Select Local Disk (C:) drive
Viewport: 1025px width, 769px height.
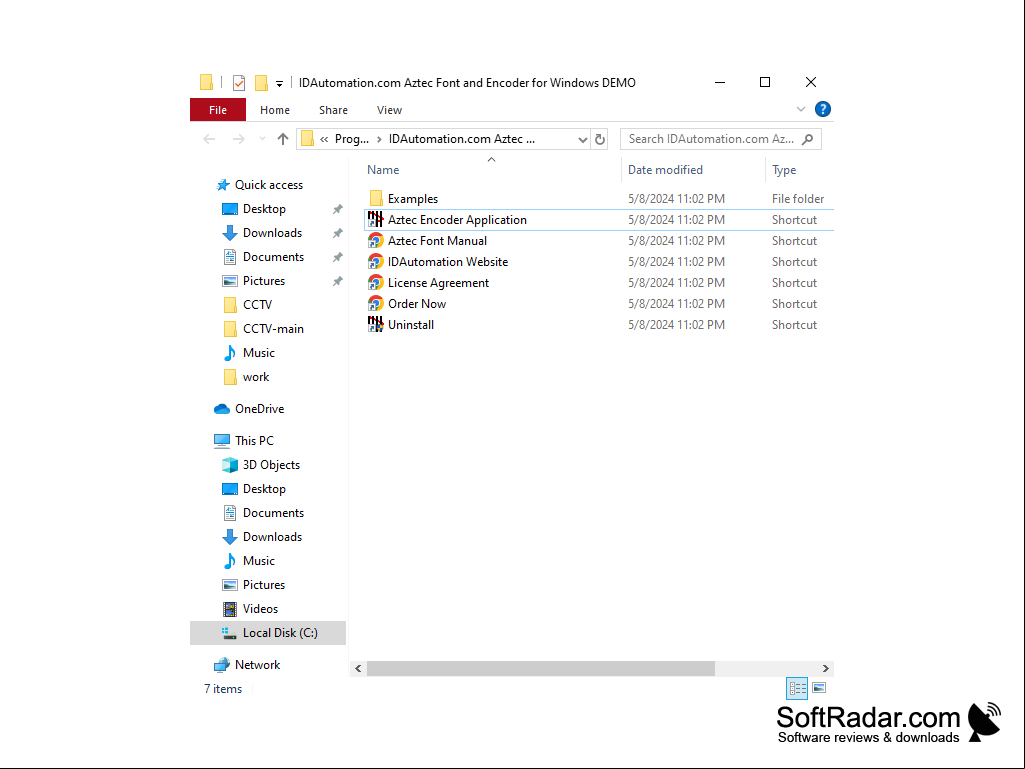click(268, 633)
